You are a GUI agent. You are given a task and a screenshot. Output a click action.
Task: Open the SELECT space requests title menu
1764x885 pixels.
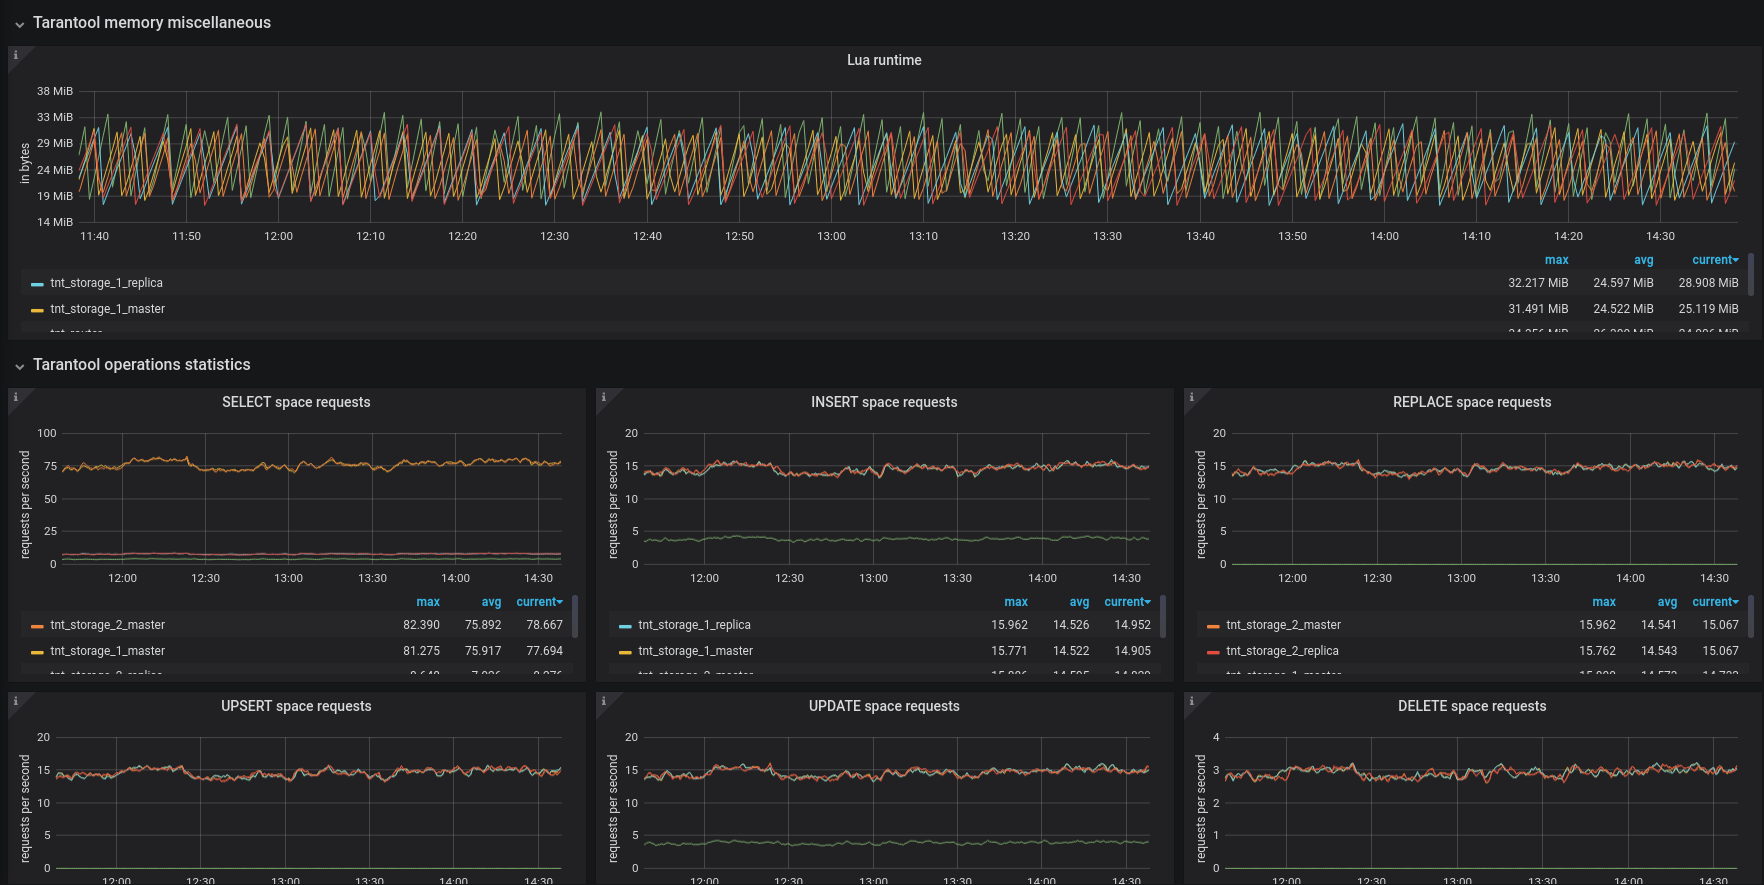[x=296, y=402]
